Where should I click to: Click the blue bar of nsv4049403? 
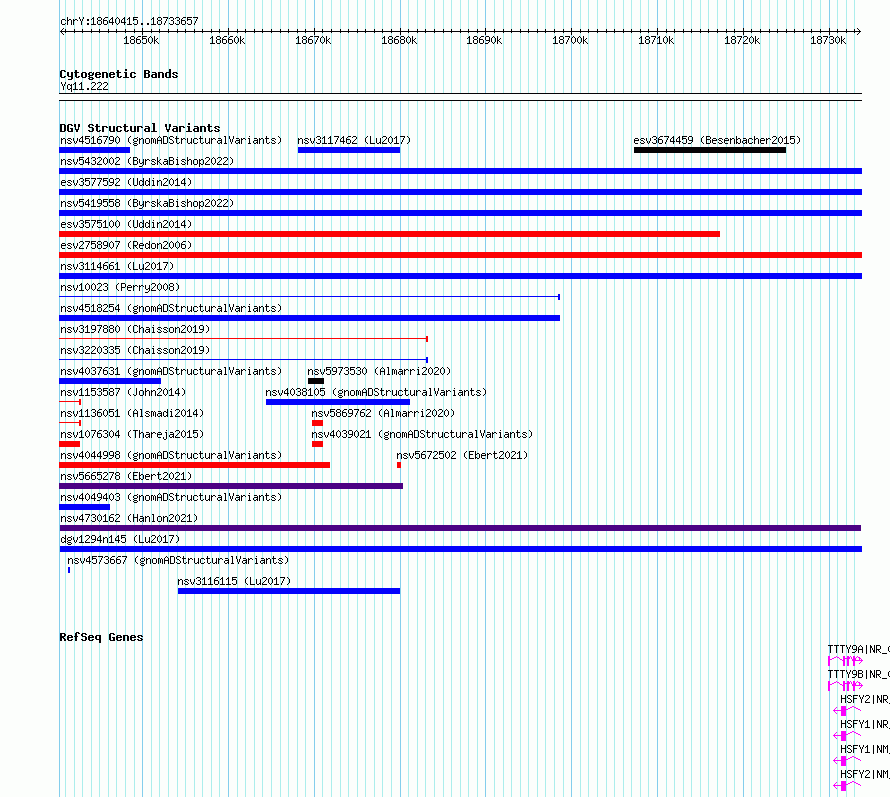tap(85, 507)
